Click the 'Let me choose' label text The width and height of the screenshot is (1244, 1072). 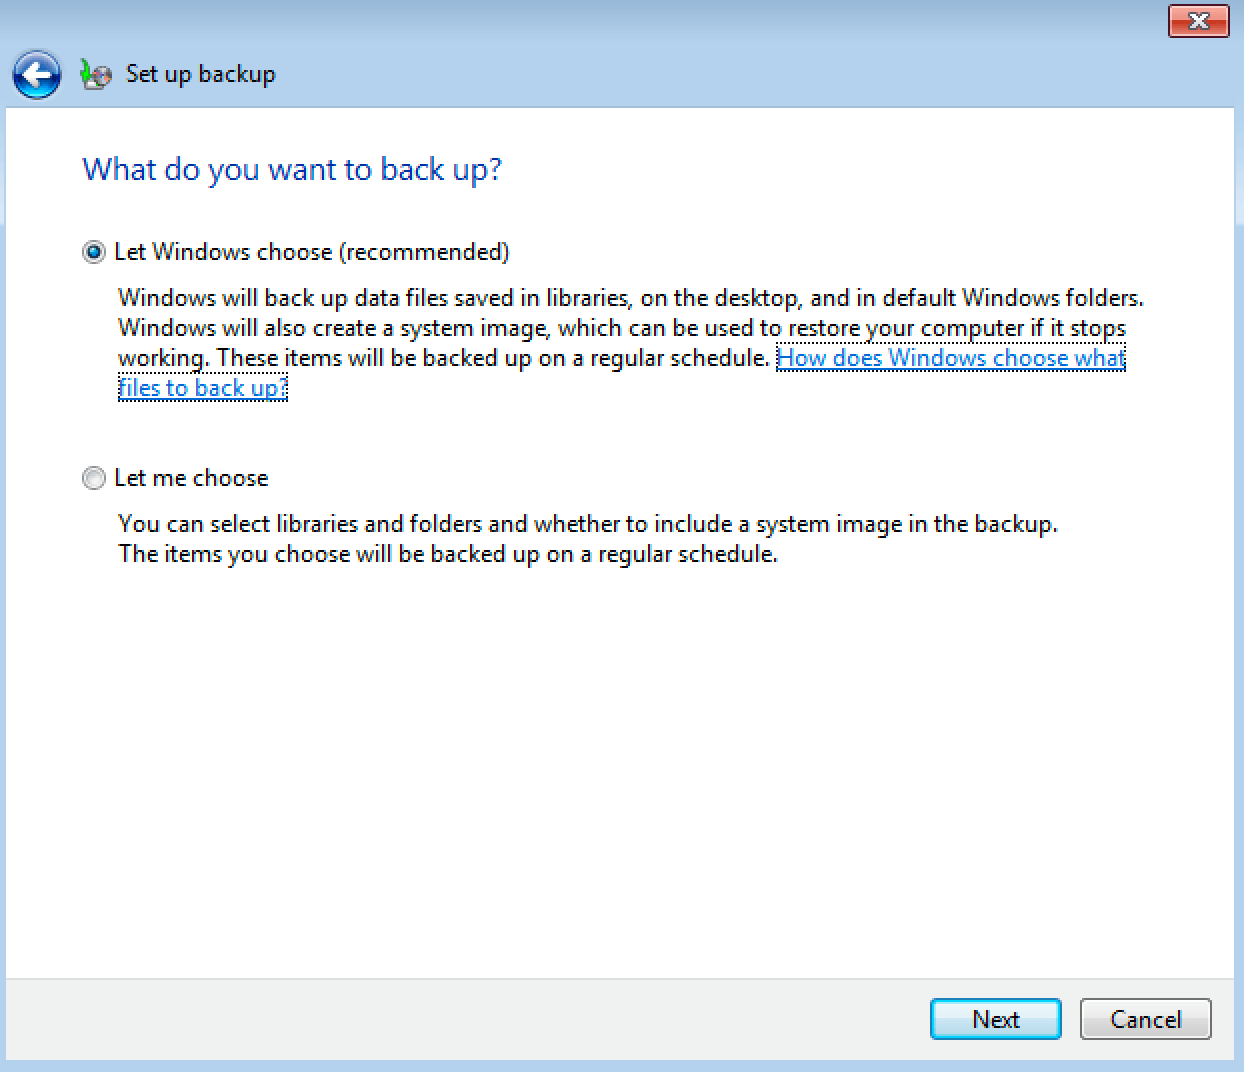[191, 478]
